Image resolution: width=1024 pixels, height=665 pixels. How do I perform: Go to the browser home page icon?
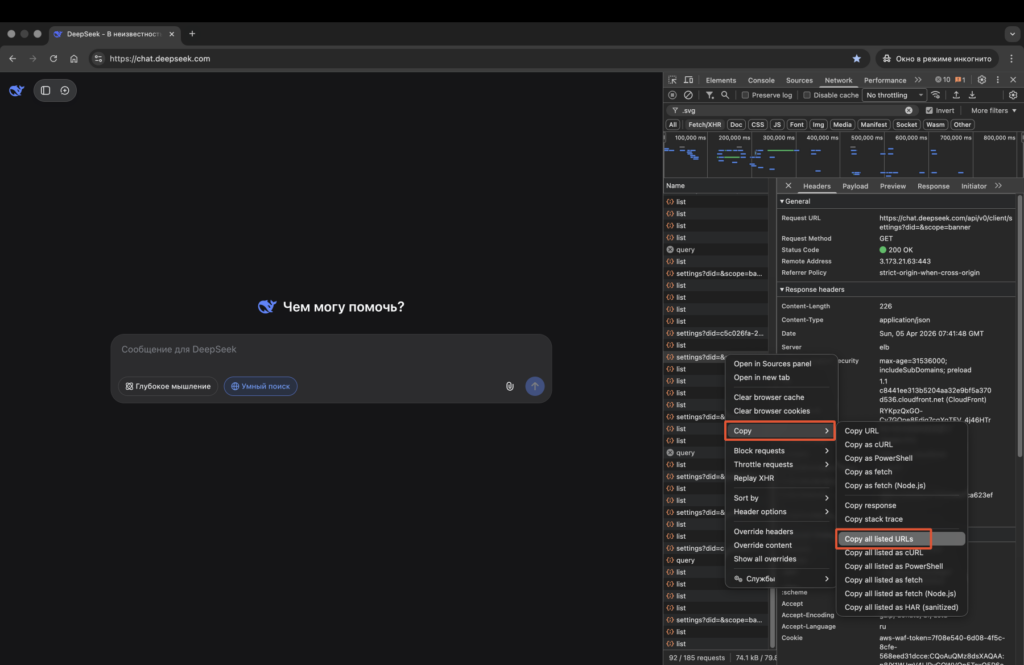74,59
